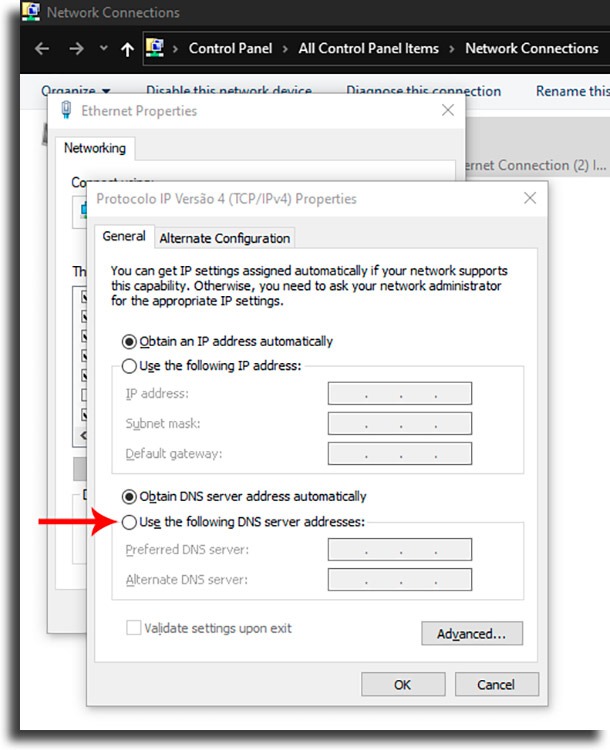Go up one folder level

(127, 49)
